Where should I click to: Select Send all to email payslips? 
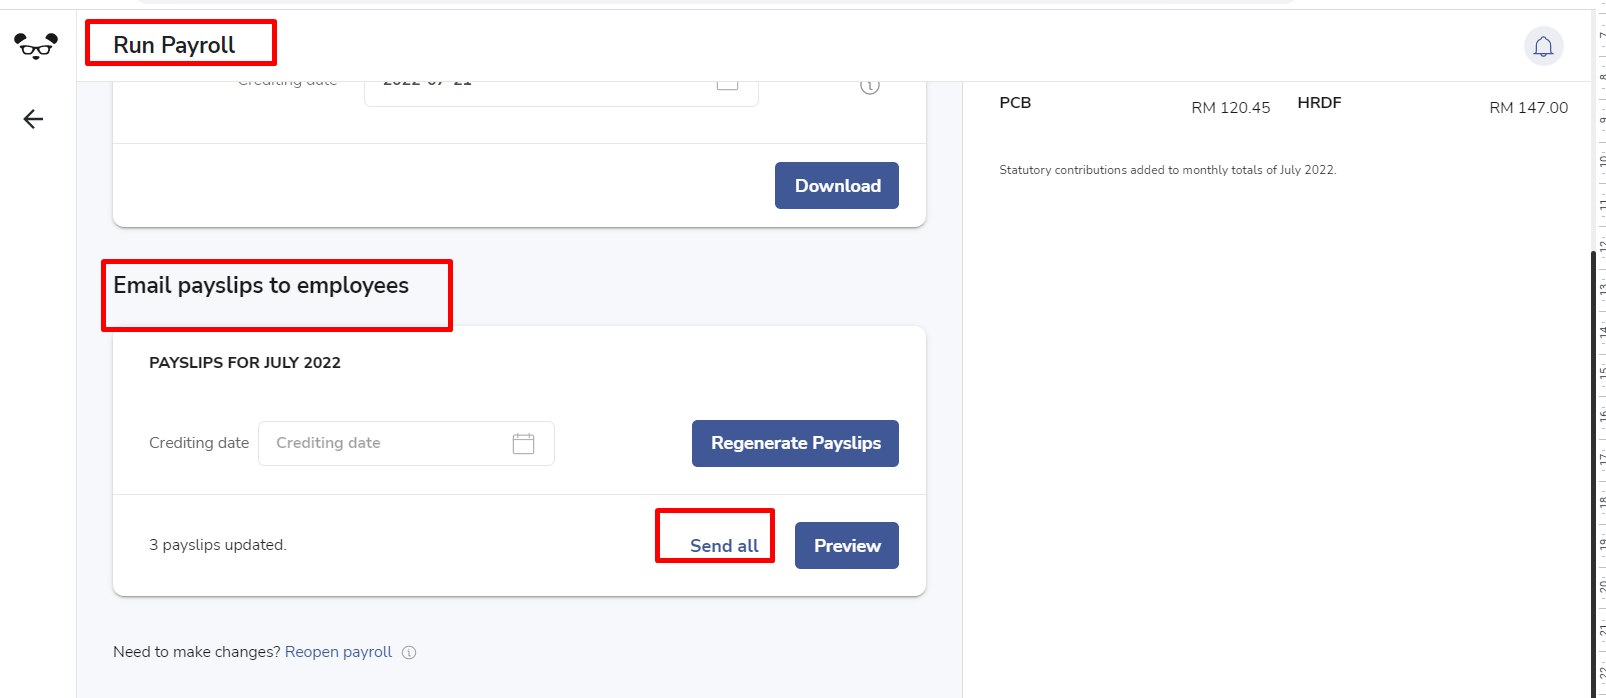tap(724, 545)
